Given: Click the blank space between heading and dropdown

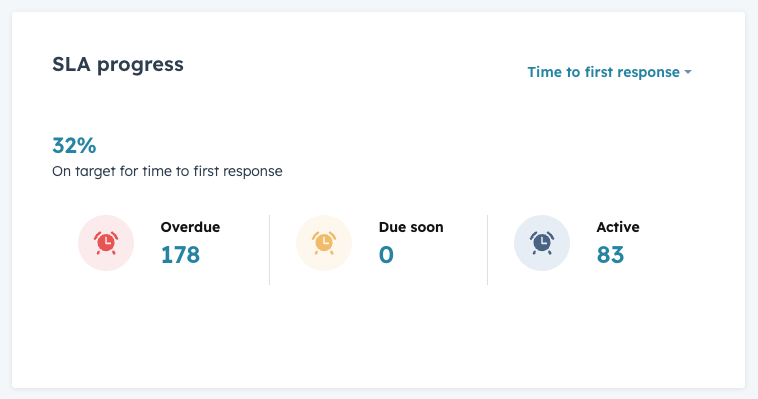Looking at the screenshot, I should pyautogui.click(x=355, y=68).
